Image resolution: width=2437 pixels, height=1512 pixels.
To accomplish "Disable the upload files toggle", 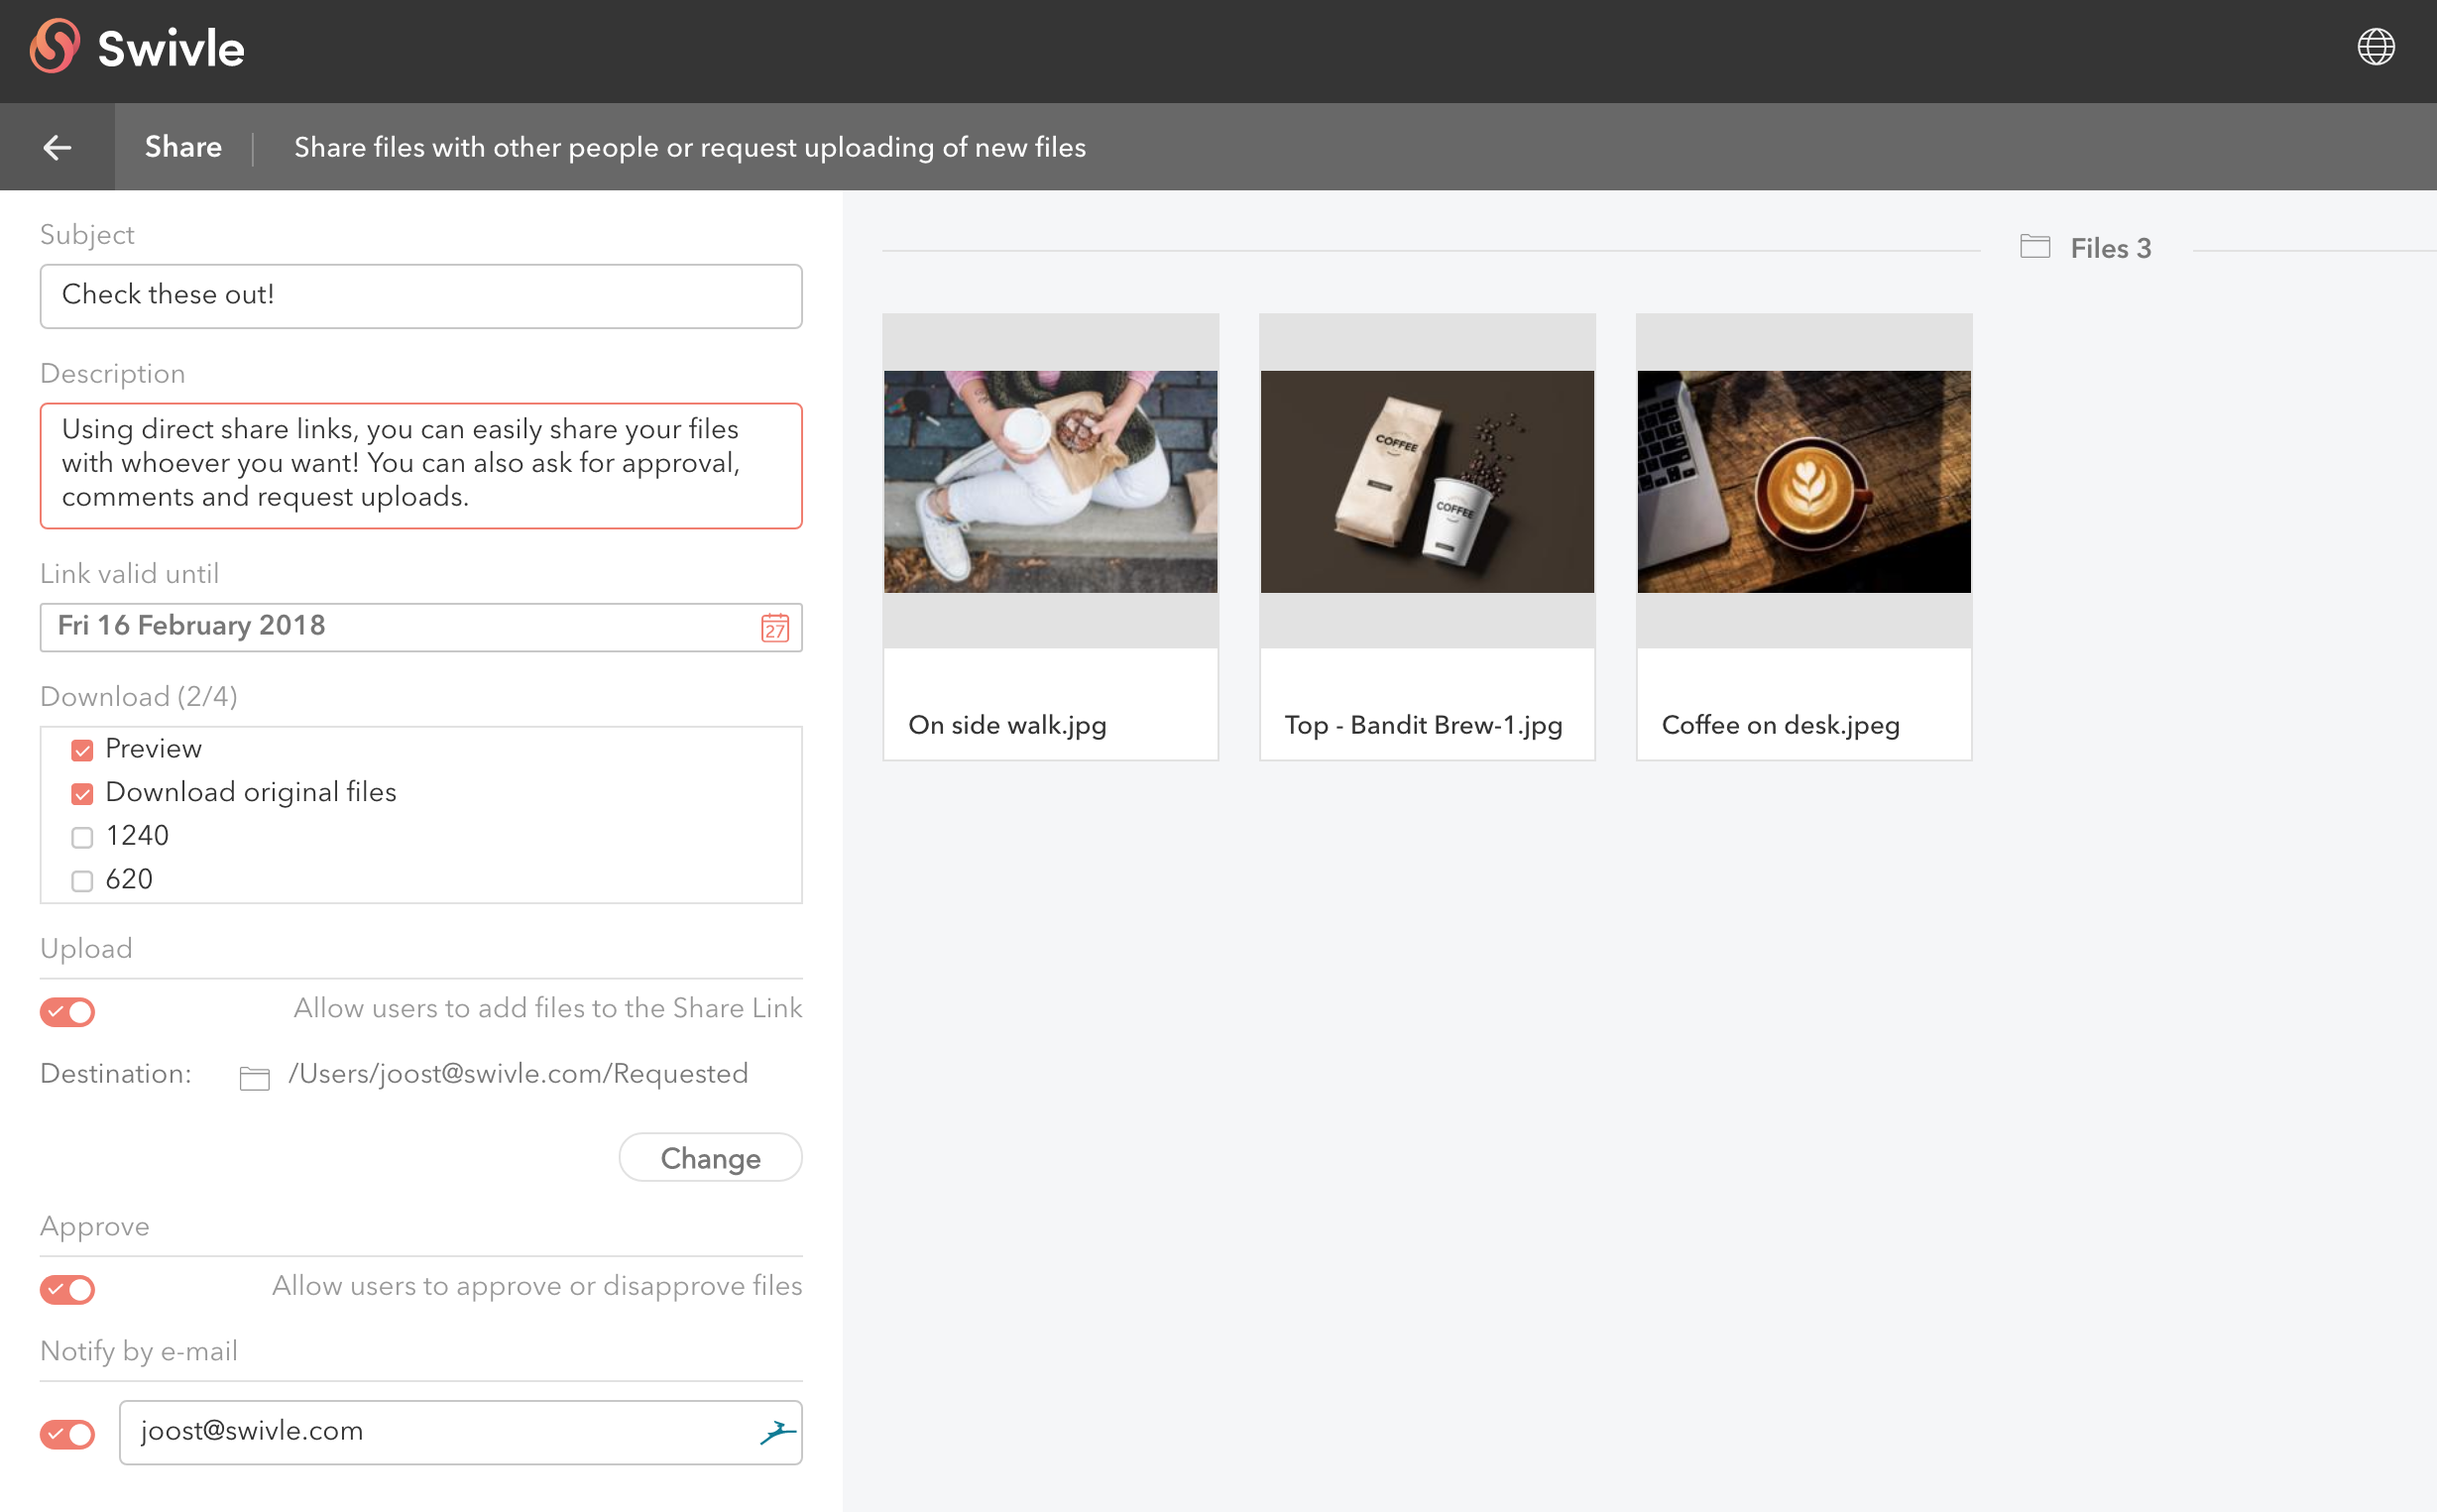I will pyautogui.click(x=68, y=1012).
